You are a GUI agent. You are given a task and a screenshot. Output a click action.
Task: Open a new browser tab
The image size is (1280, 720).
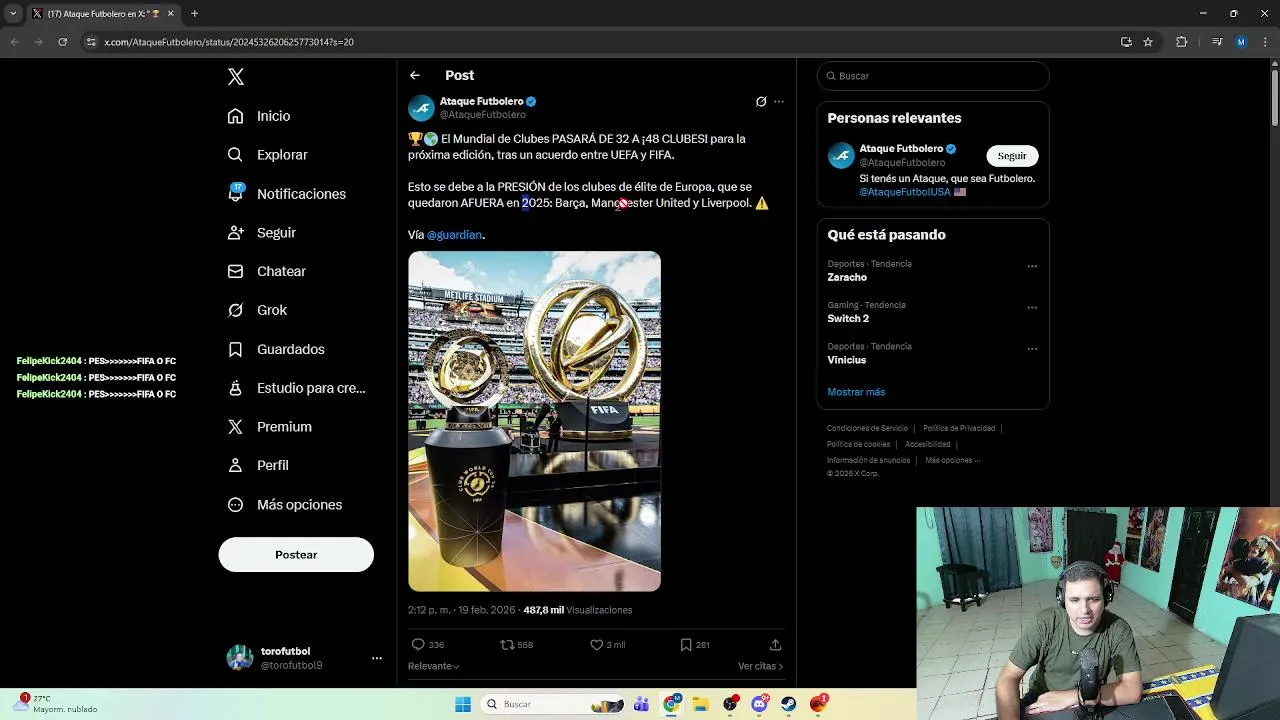194,14
